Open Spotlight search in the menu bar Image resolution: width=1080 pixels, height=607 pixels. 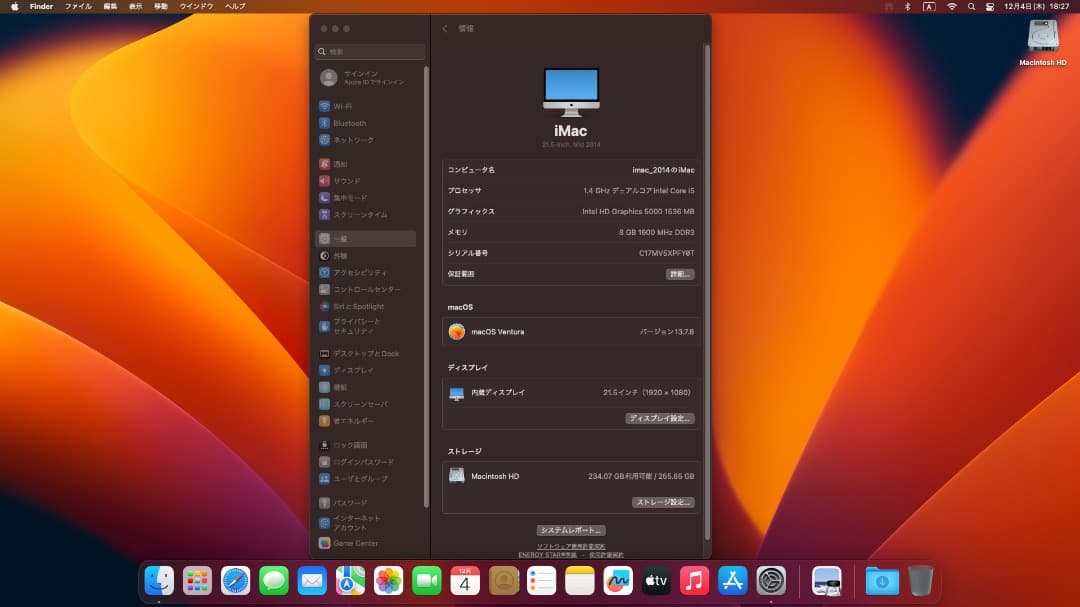click(x=973, y=6)
